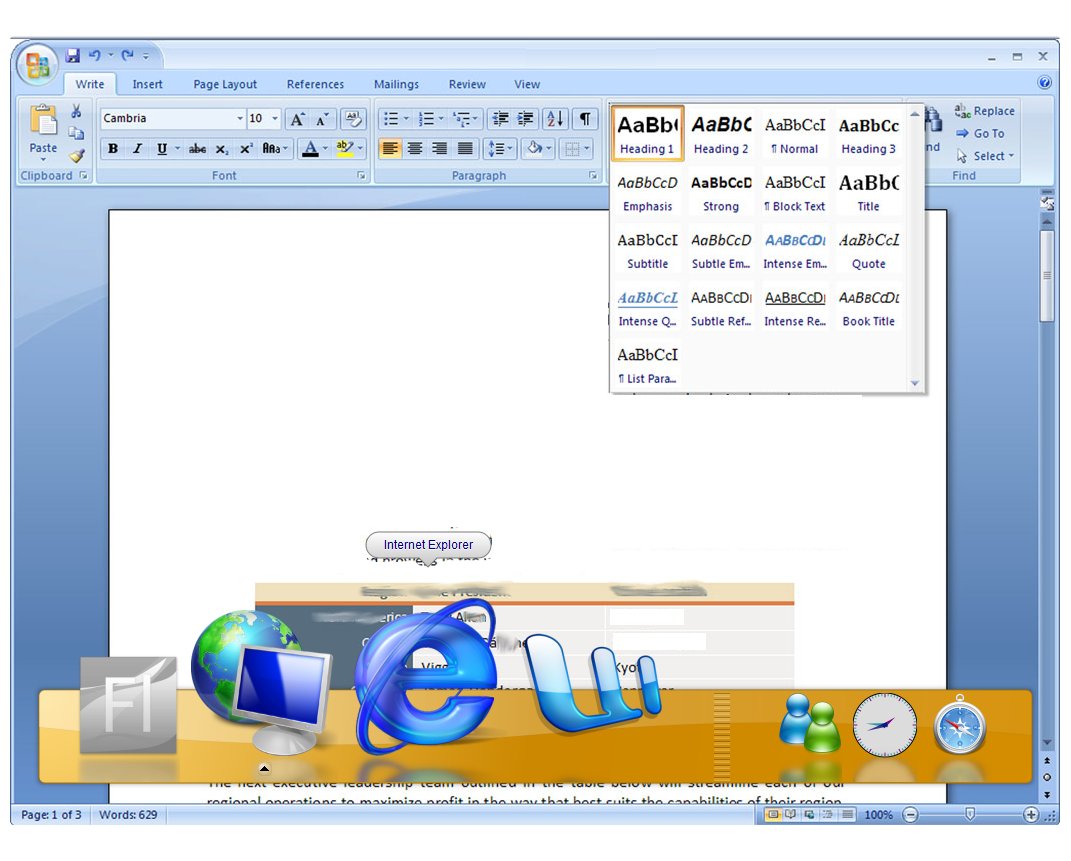Switch to the Mailings tab
Viewport: 1071px width, 861px height.
pyautogui.click(x=396, y=85)
